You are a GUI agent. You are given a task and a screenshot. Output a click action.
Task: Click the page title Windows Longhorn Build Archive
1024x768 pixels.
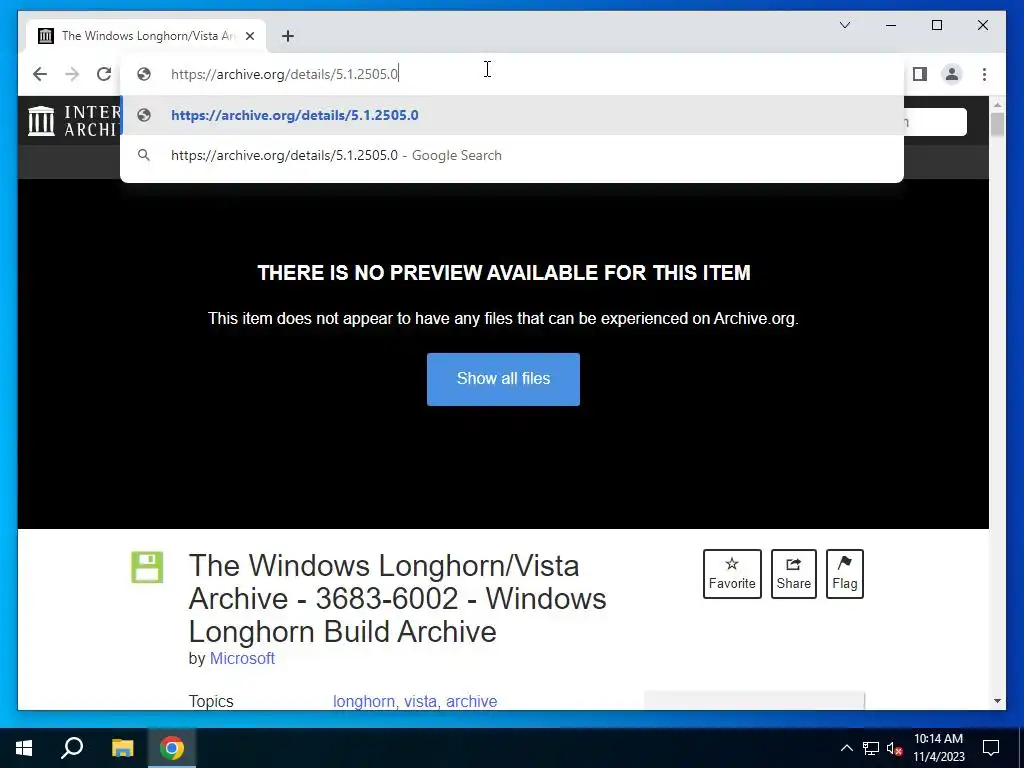pos(397,598)
